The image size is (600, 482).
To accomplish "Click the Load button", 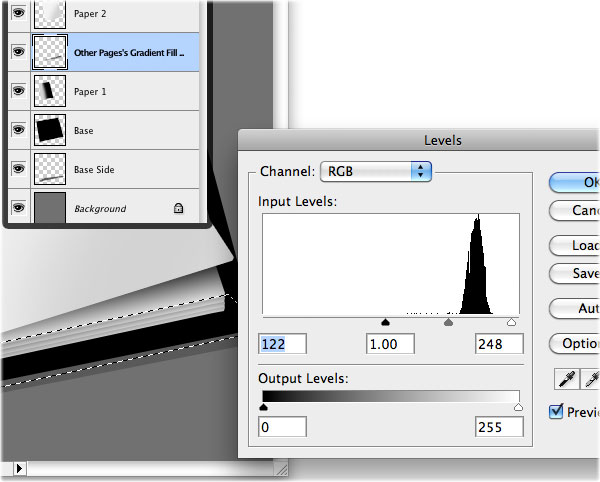I will (575, 245).
